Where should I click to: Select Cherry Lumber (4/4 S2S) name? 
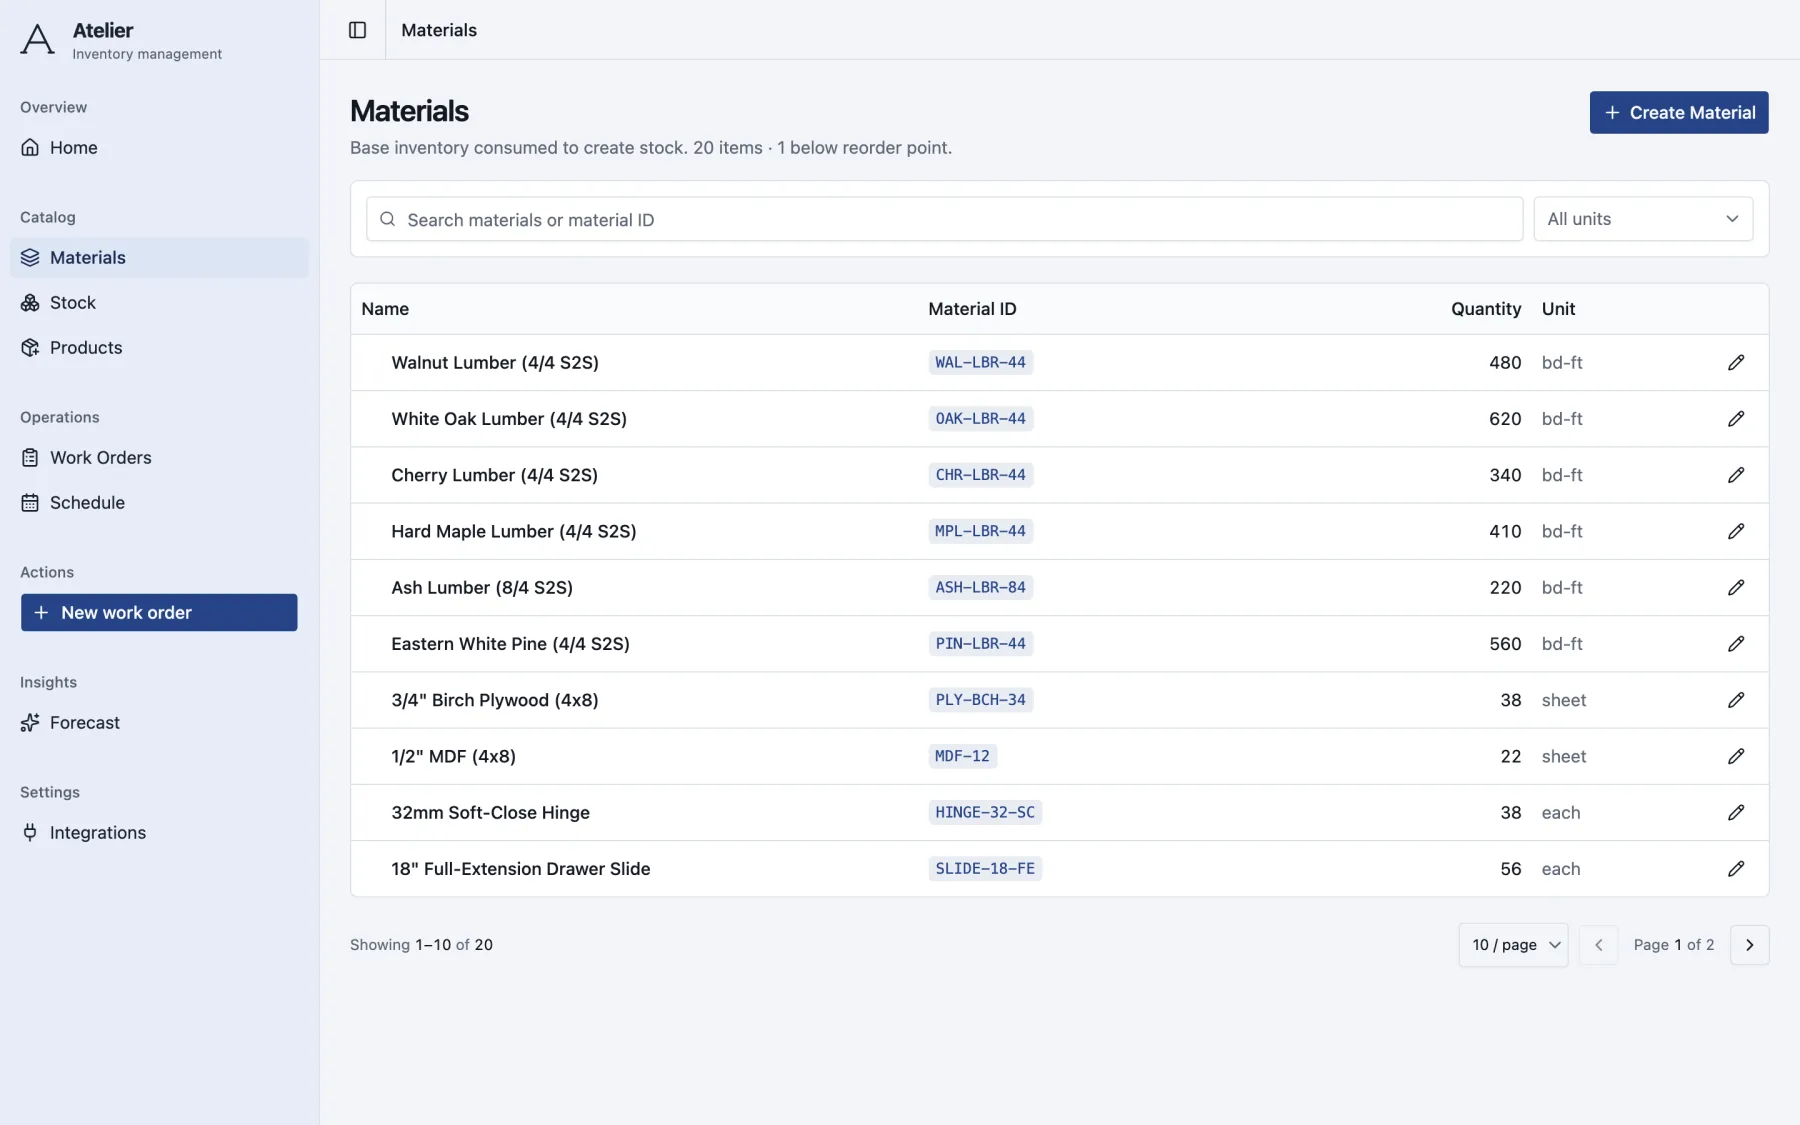[x=494, y=475]
